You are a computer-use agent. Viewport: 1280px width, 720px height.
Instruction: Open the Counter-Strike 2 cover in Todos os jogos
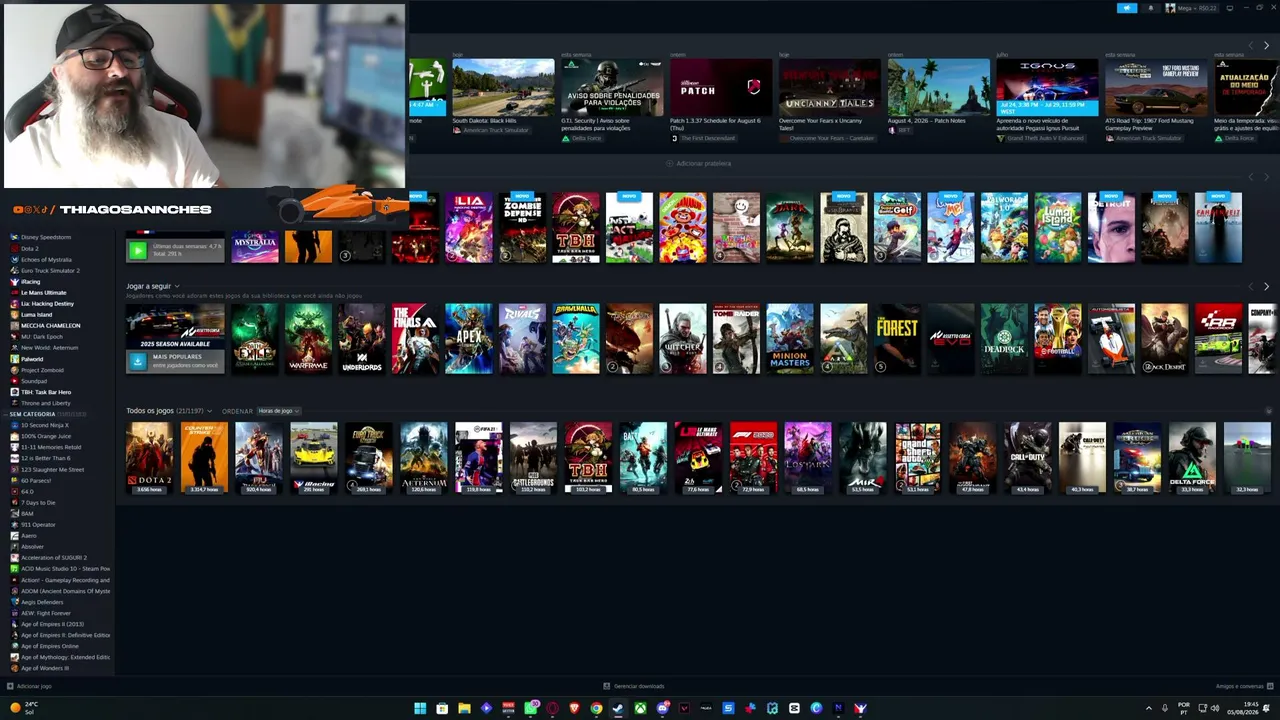pos(204,458)
